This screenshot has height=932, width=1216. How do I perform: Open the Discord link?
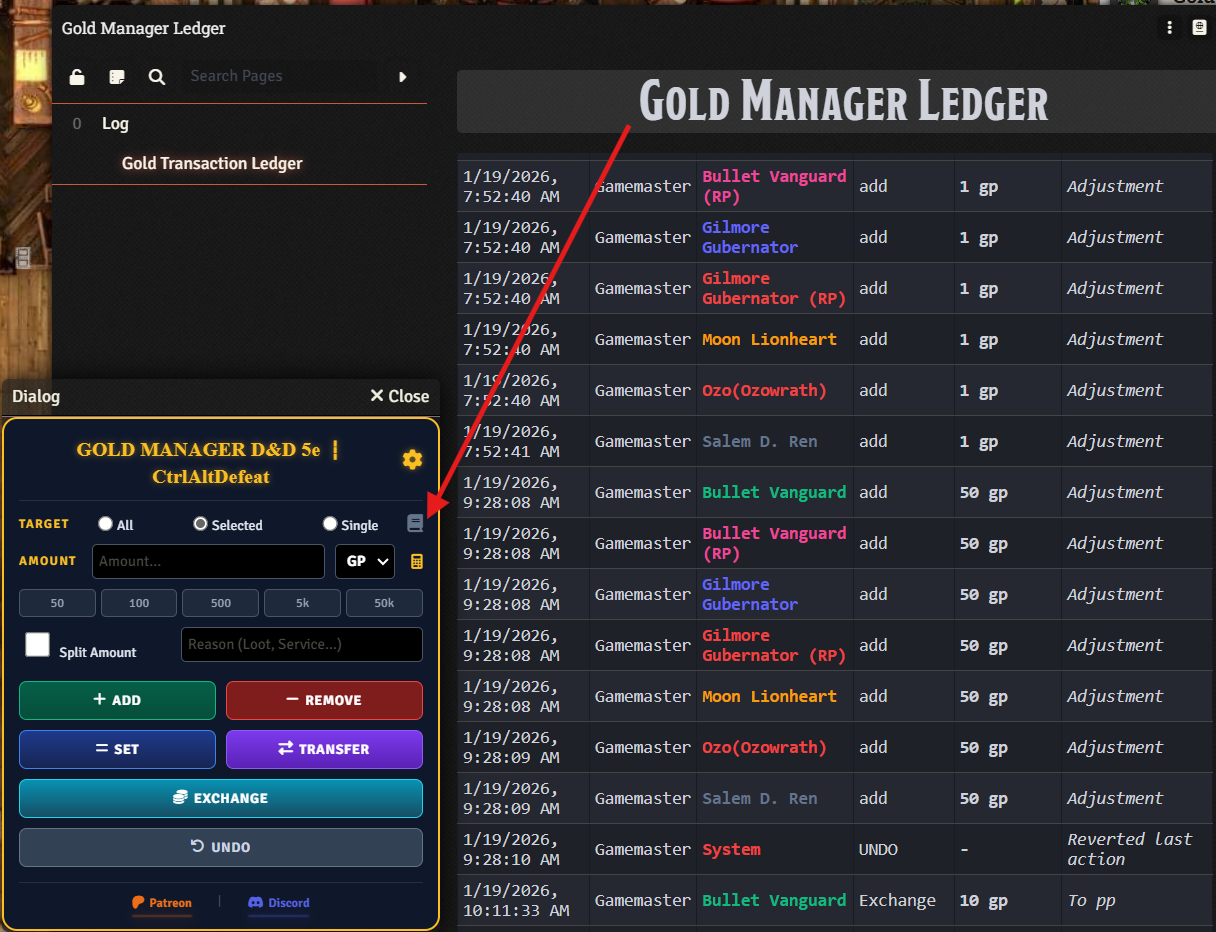[279, 903]
